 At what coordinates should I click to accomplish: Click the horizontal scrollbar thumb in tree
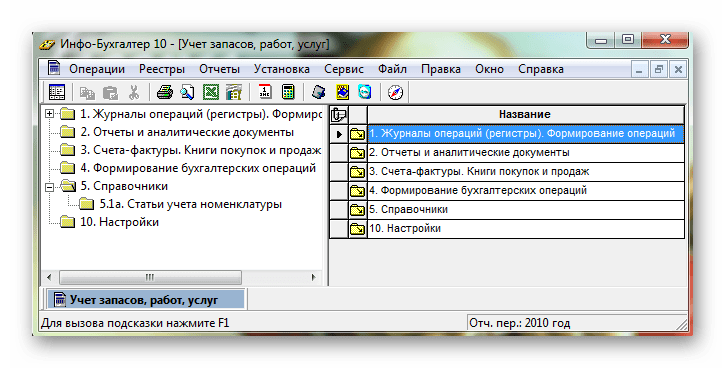coord(150,278)
